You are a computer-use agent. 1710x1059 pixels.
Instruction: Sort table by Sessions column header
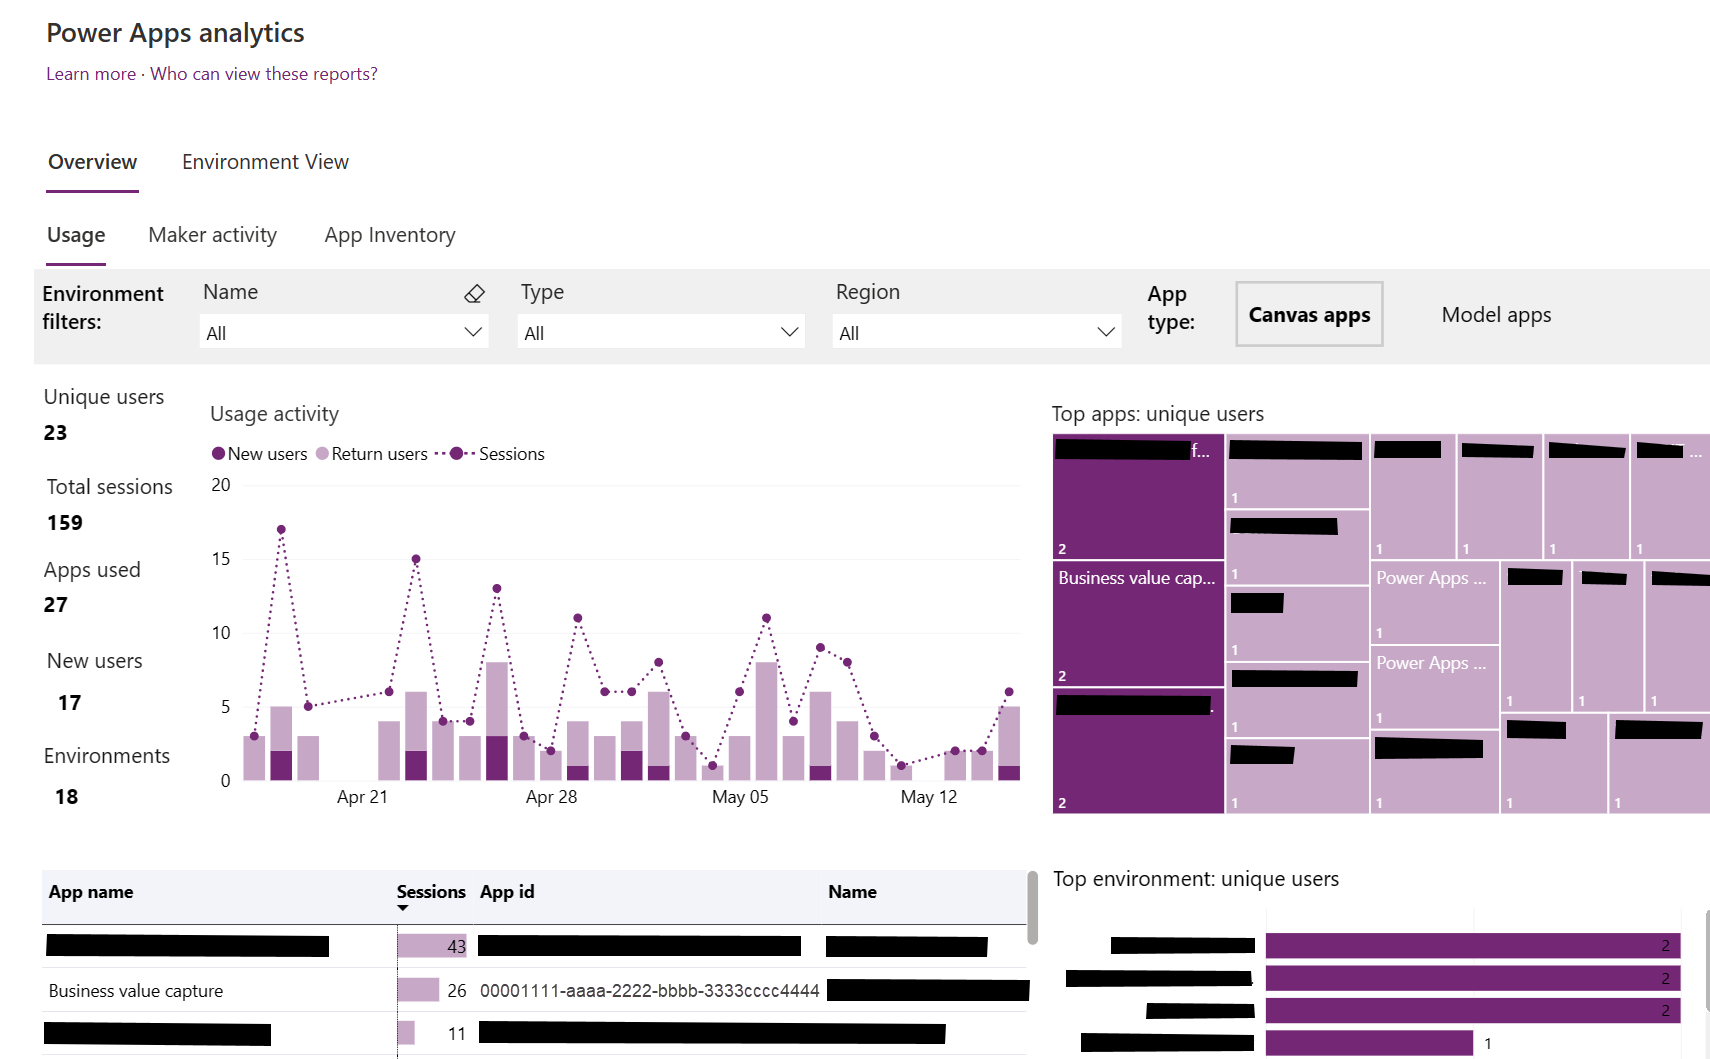coord(431,892)
